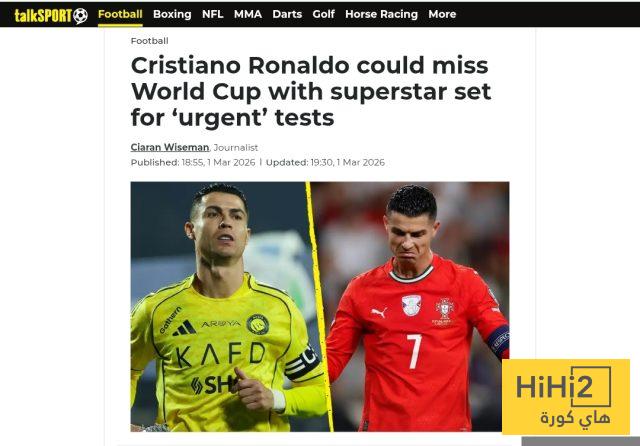Open author Ciaran Wiseman's profile
640x446 pixels.
pos(170,147)
